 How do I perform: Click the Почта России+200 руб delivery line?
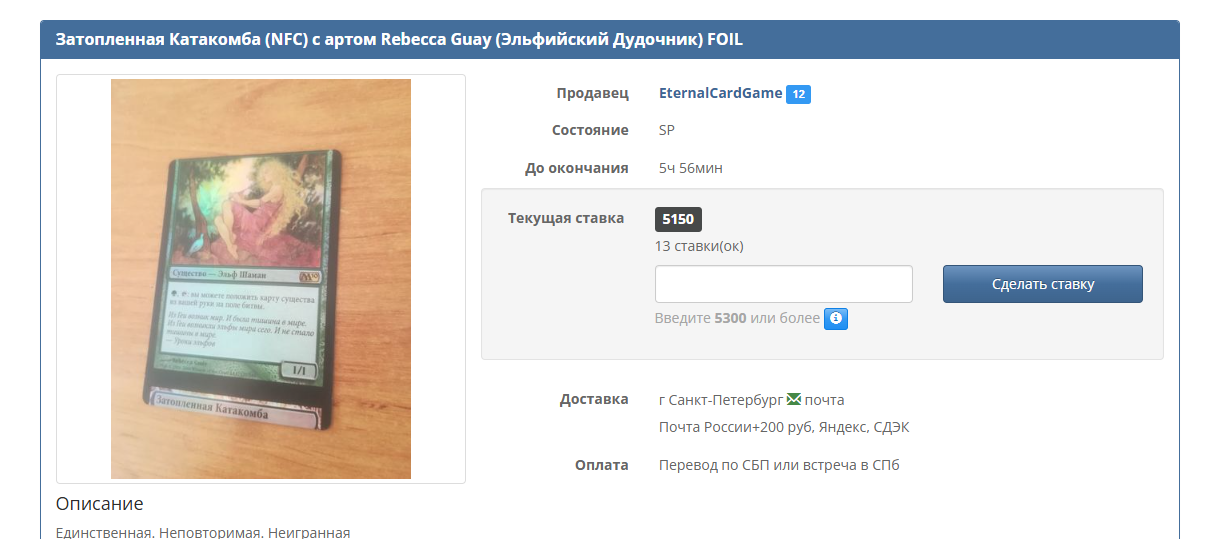point(784,427)
